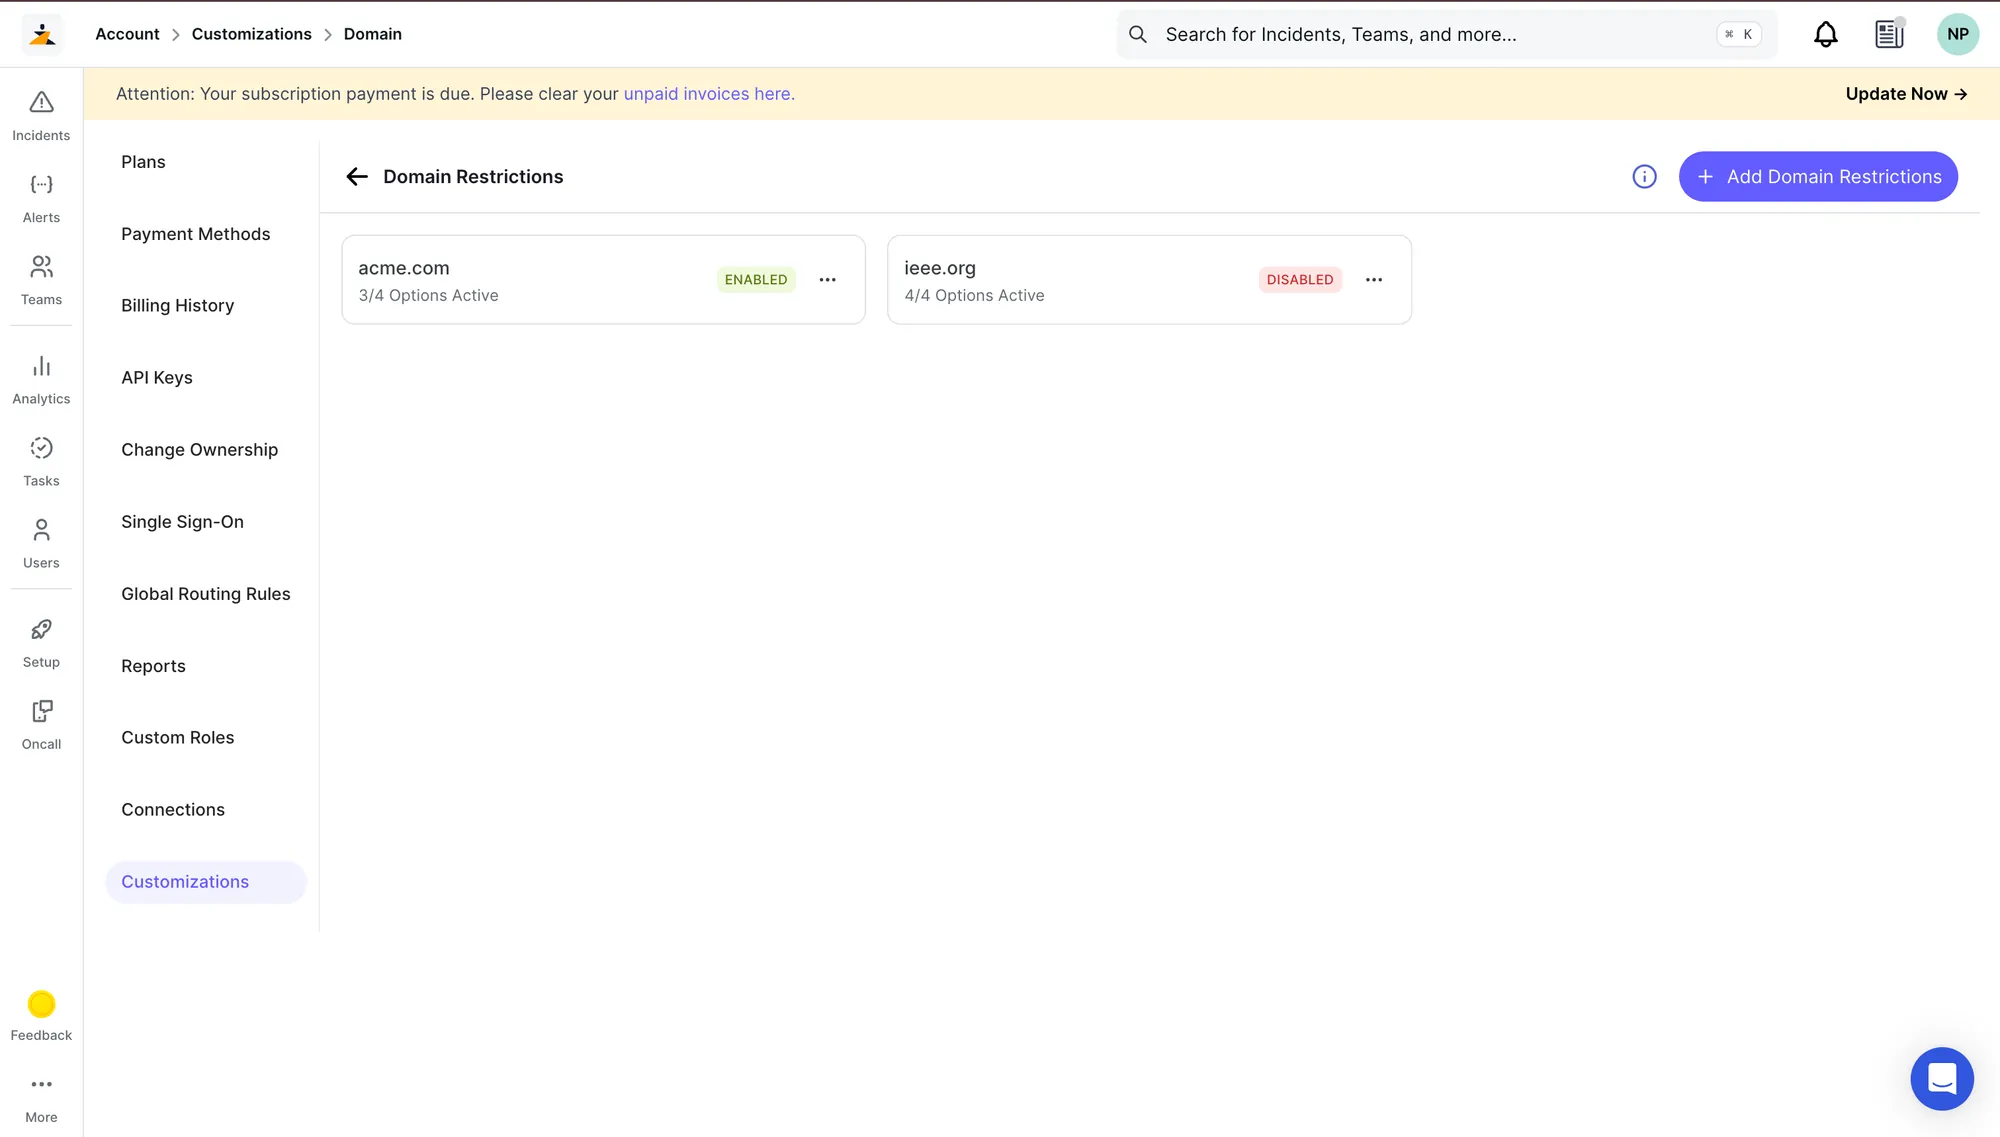
Task: View Analytics from the left navigation
Action: (40, 377)
